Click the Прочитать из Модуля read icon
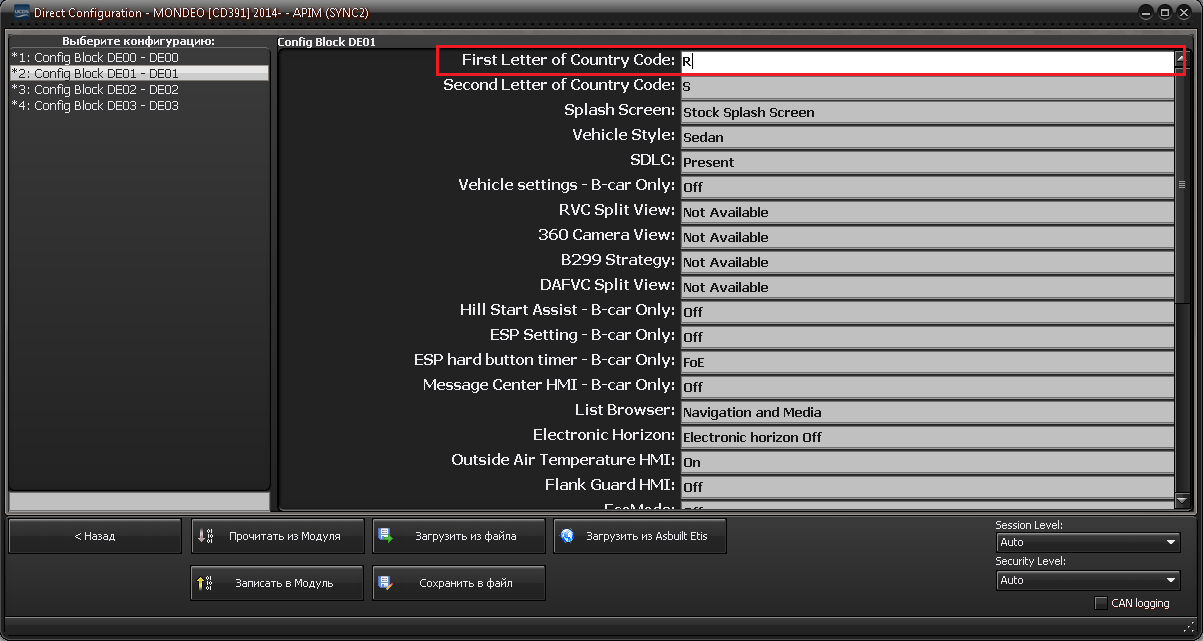The width and height of the screenshot is (1203, 641). pyautogui.click(x=205, y=536)
